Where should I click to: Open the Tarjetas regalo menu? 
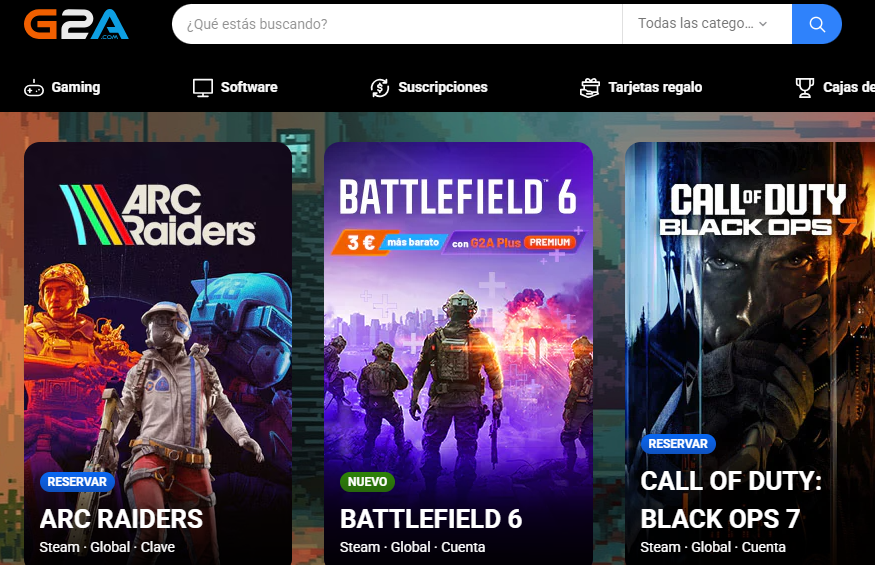655,87
